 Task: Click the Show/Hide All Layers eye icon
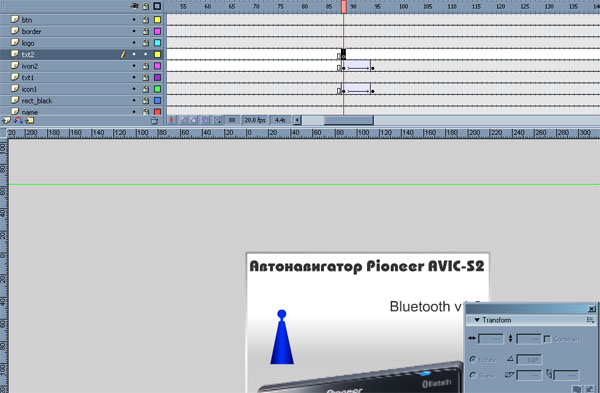pyautogui.click(x=134, y=6)
